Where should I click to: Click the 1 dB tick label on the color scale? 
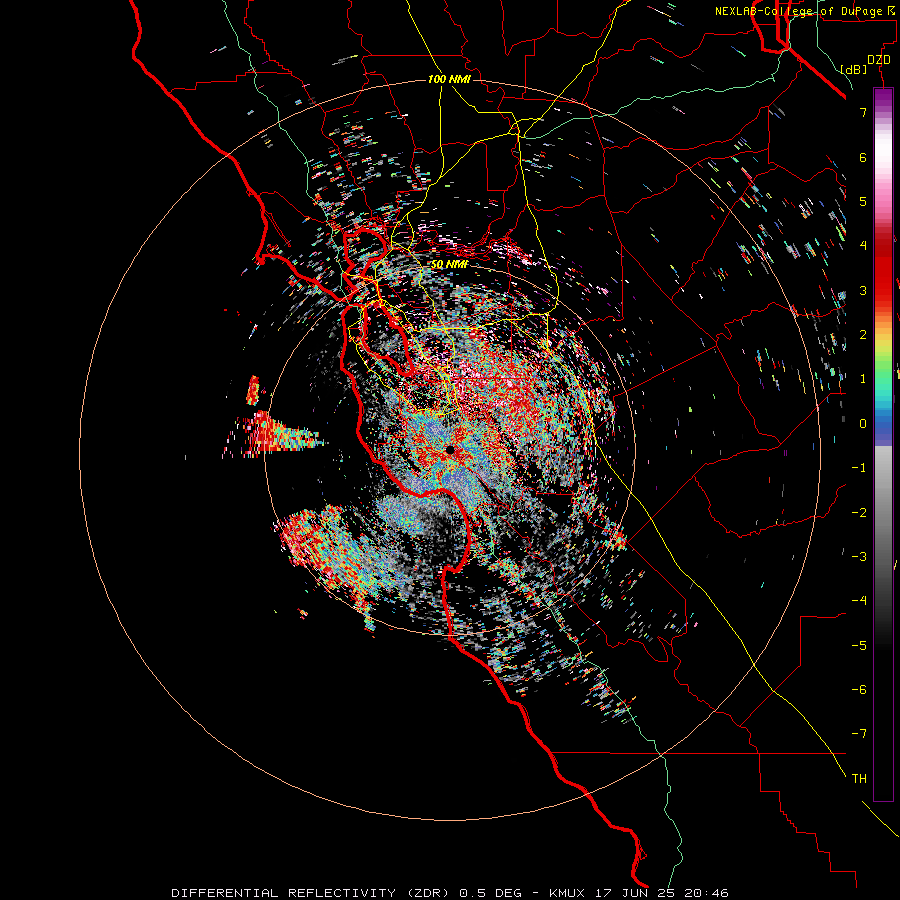pos(863,379)
